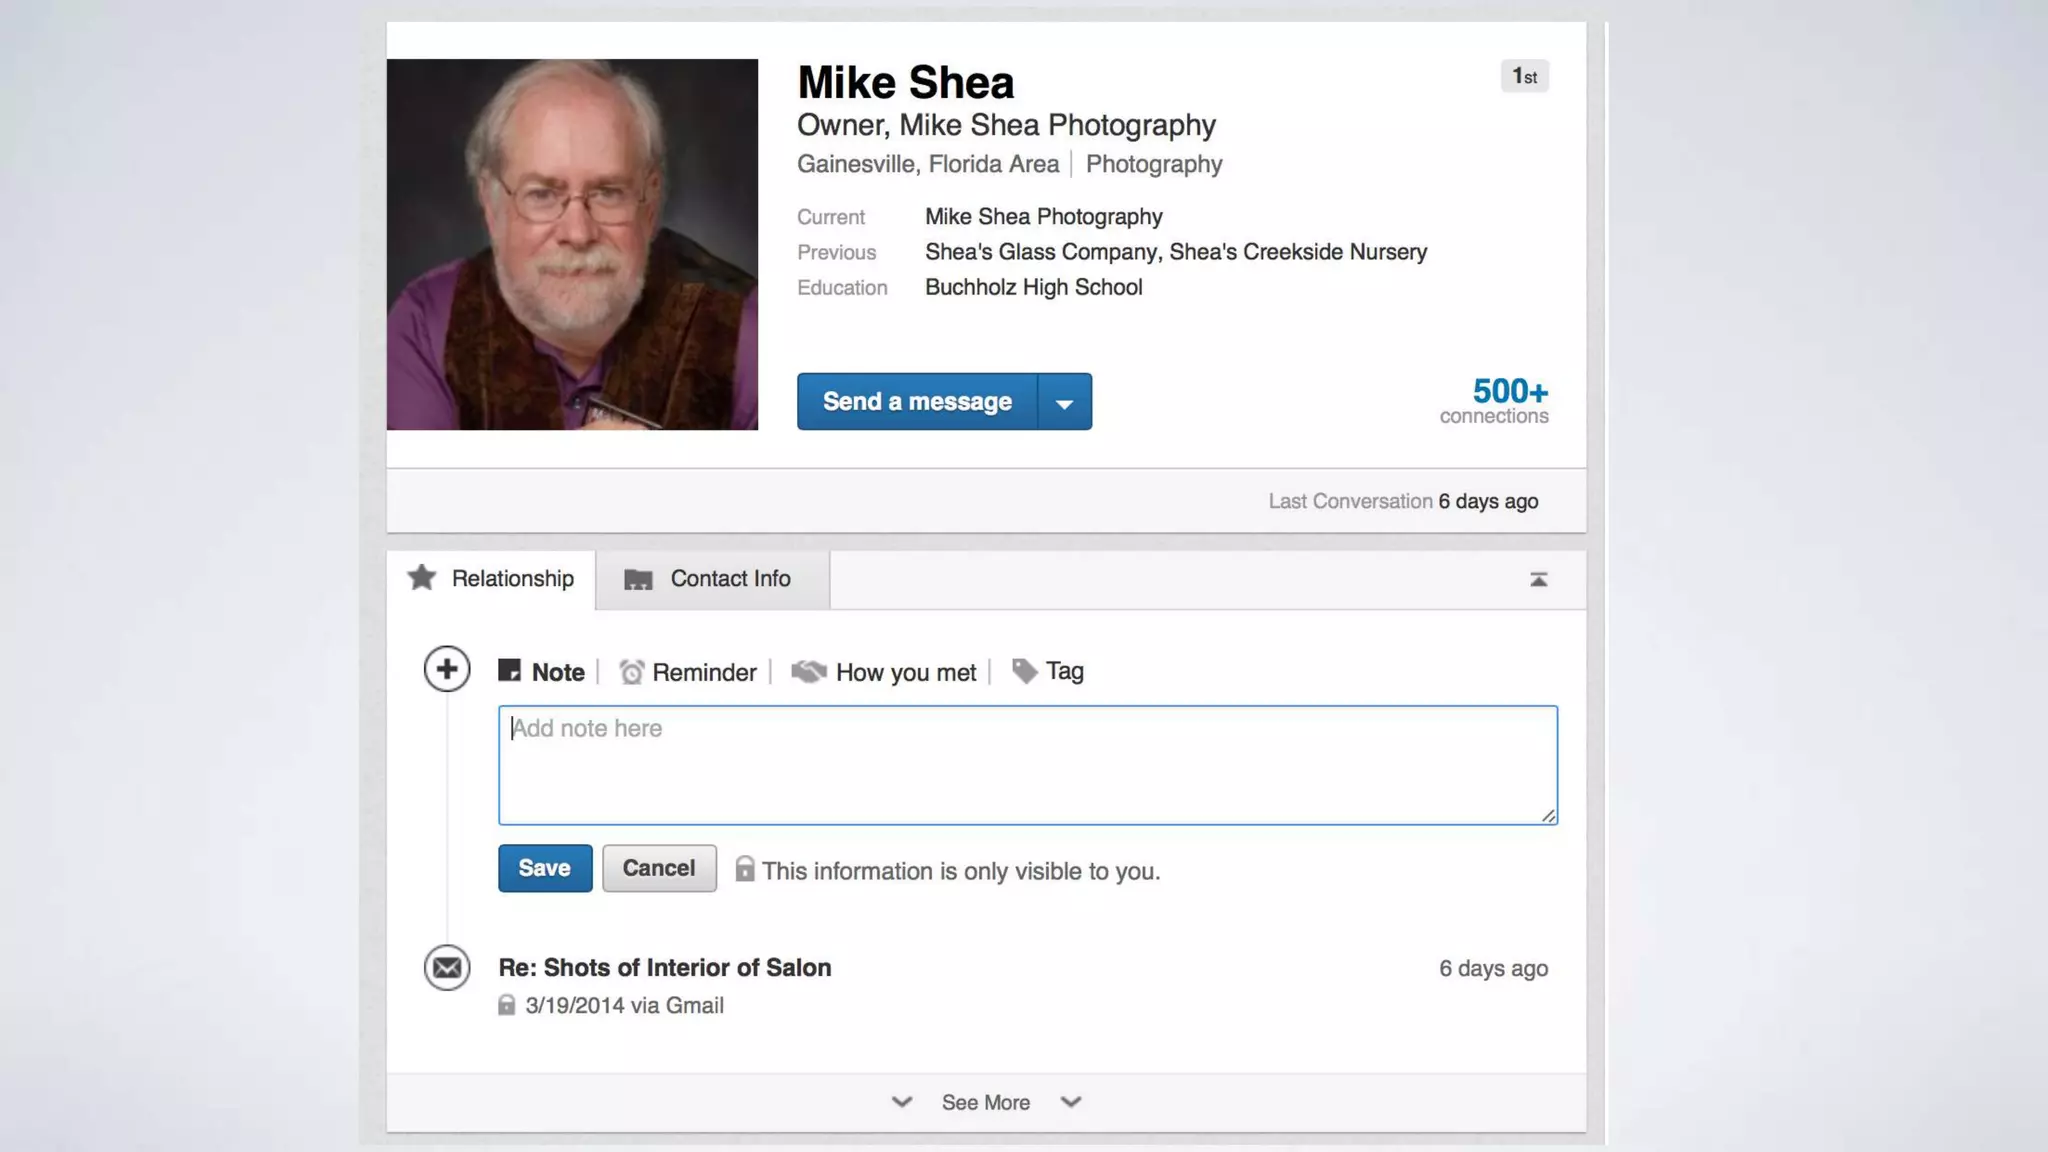Viewport: 2048px width, 1152px height.
Task: Click the Note icon
Action: [x=509, y=671]
